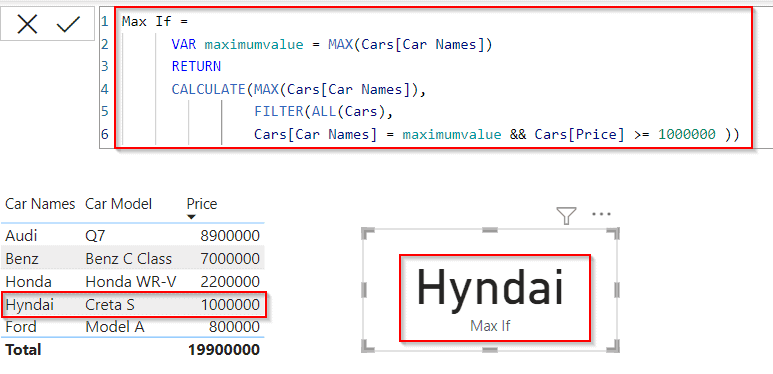Viewport: 773px width, 374px height.
Task: Open the card's More options ellipsis
Action: tap(601, 214)
